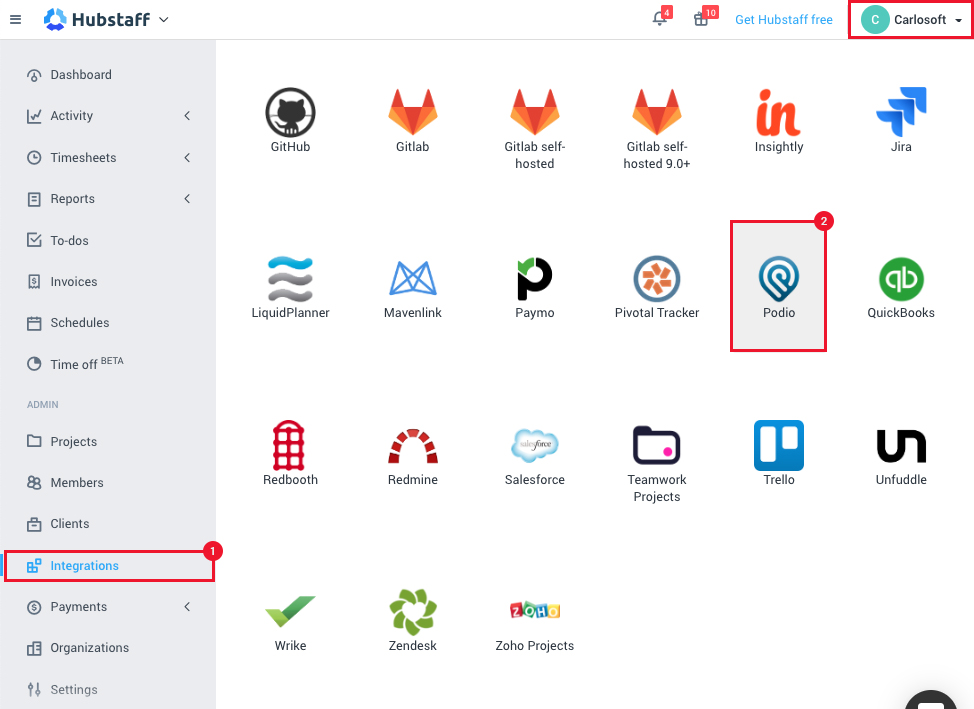The image size is (974, 709).
Task: Click the QuickBooks integration icon
Action: pos(900,279)
